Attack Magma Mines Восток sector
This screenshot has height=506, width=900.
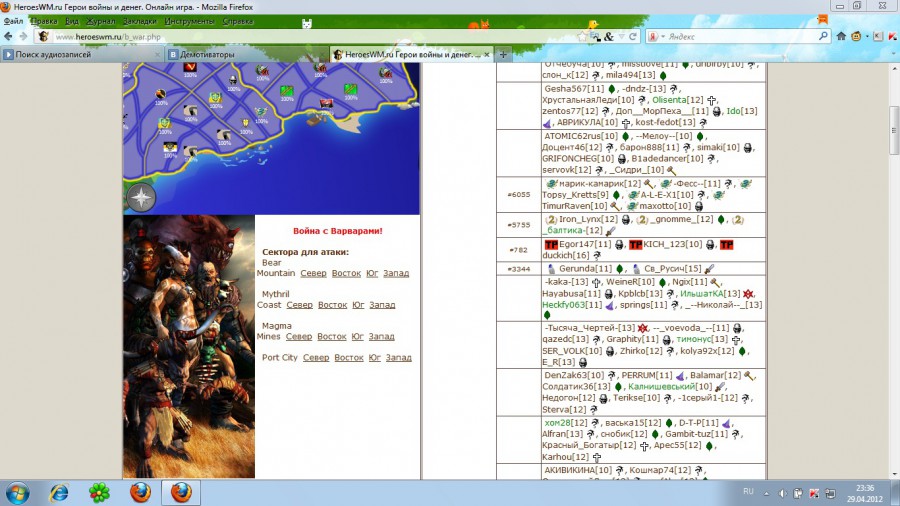click(332, 337)
